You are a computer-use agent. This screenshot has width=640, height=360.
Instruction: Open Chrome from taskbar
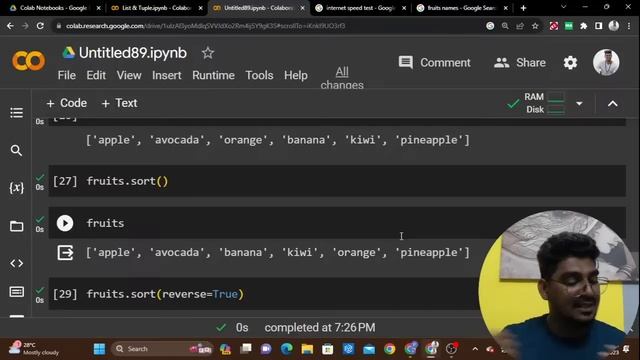point(390,349)
